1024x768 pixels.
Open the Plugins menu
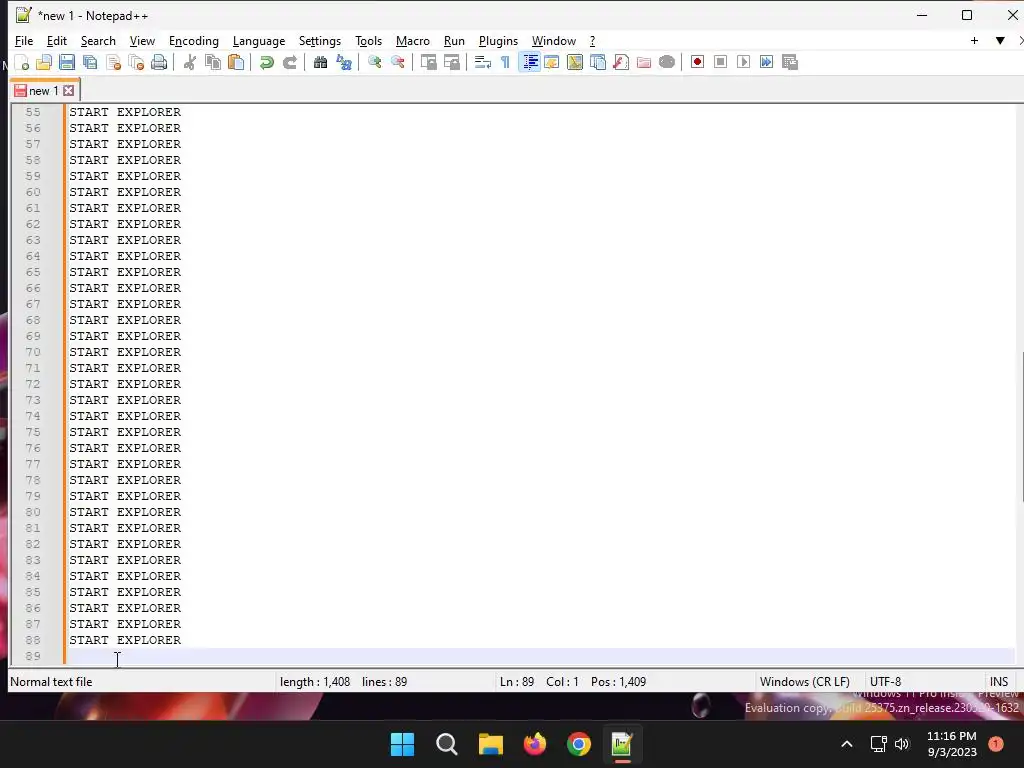tap(498, 40)
